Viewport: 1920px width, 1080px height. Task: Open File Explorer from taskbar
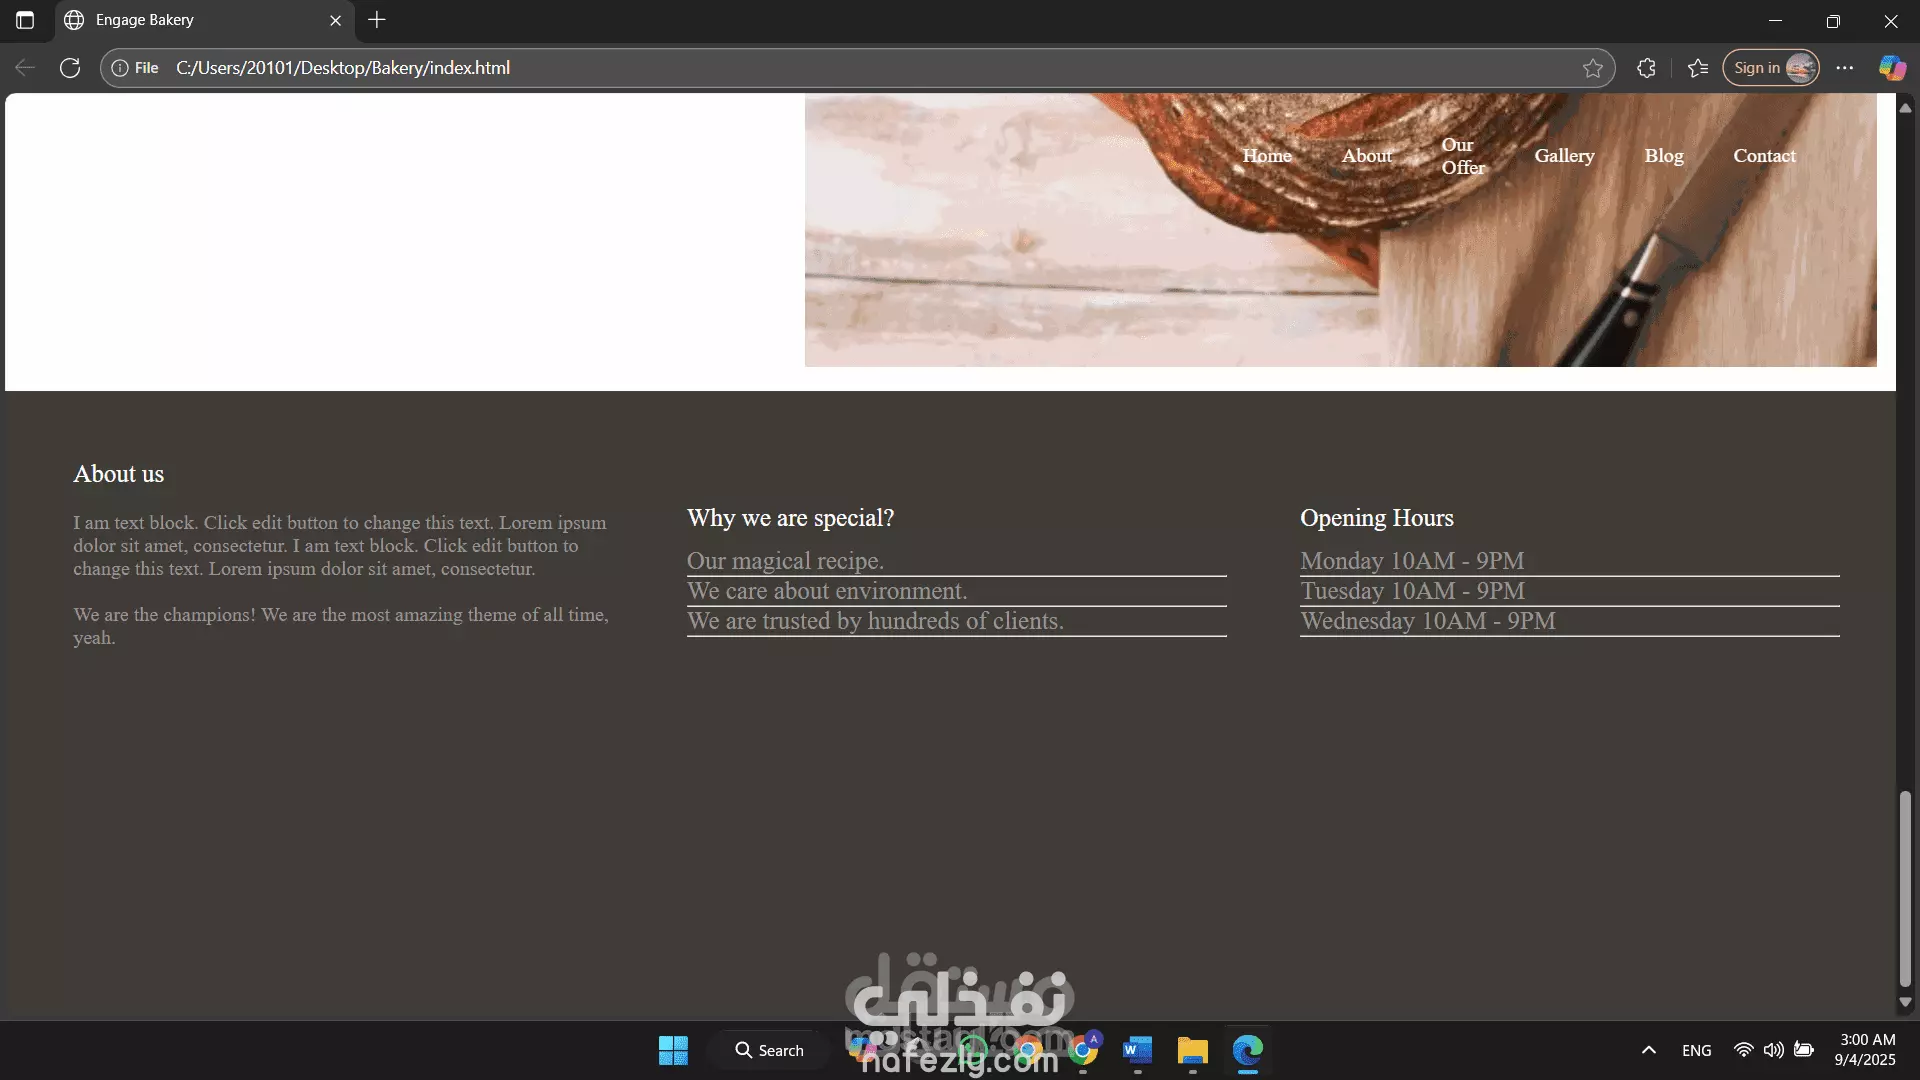pyautogui.click(x=1192, y=1050)
